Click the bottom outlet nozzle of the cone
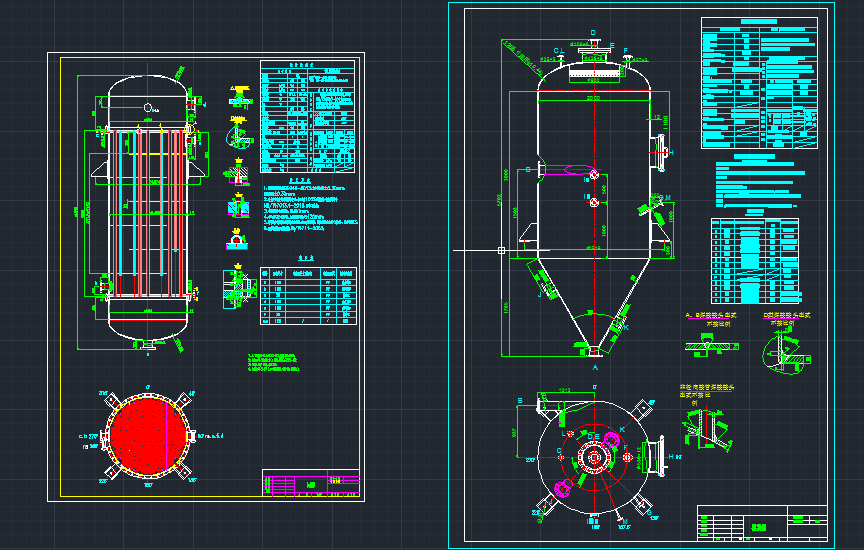Image resolution: width=864 pixels, height=550 pixels. [593, 351]
